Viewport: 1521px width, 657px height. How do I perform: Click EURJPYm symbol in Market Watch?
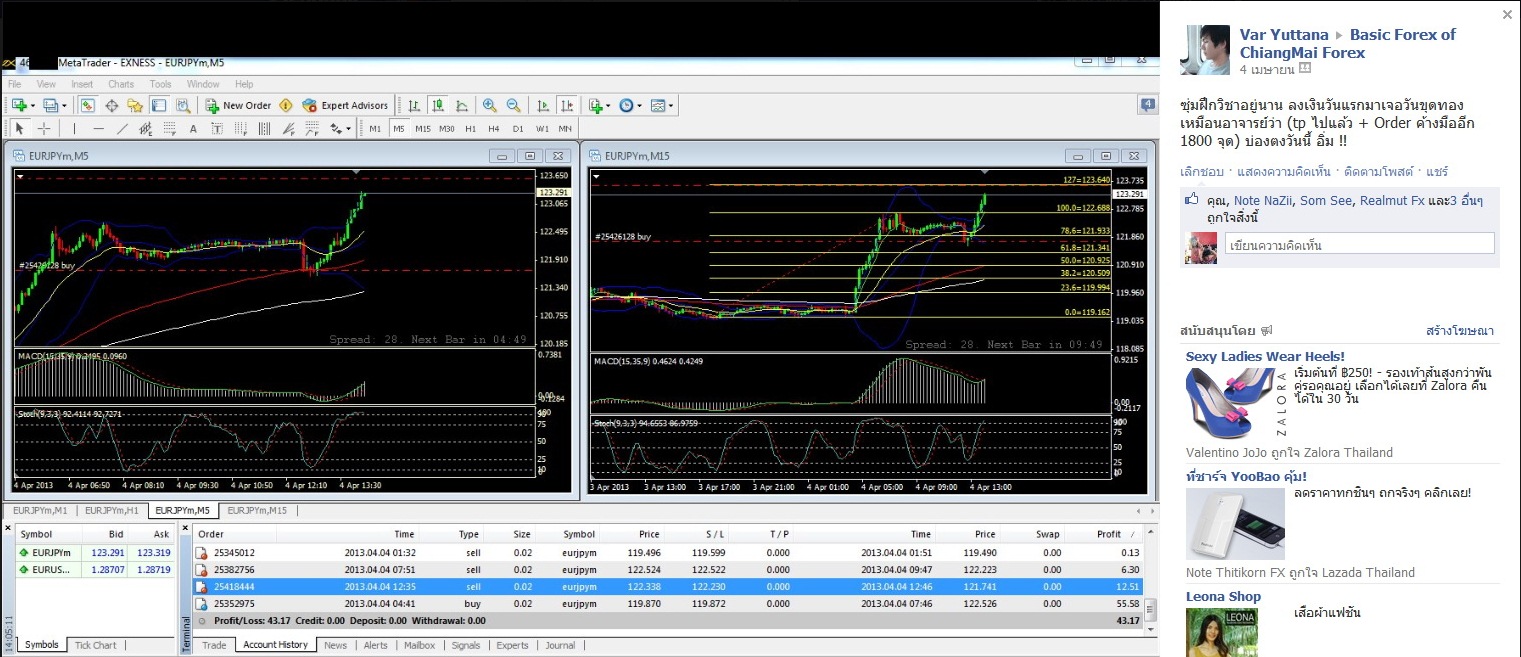(x=51, y=552)
